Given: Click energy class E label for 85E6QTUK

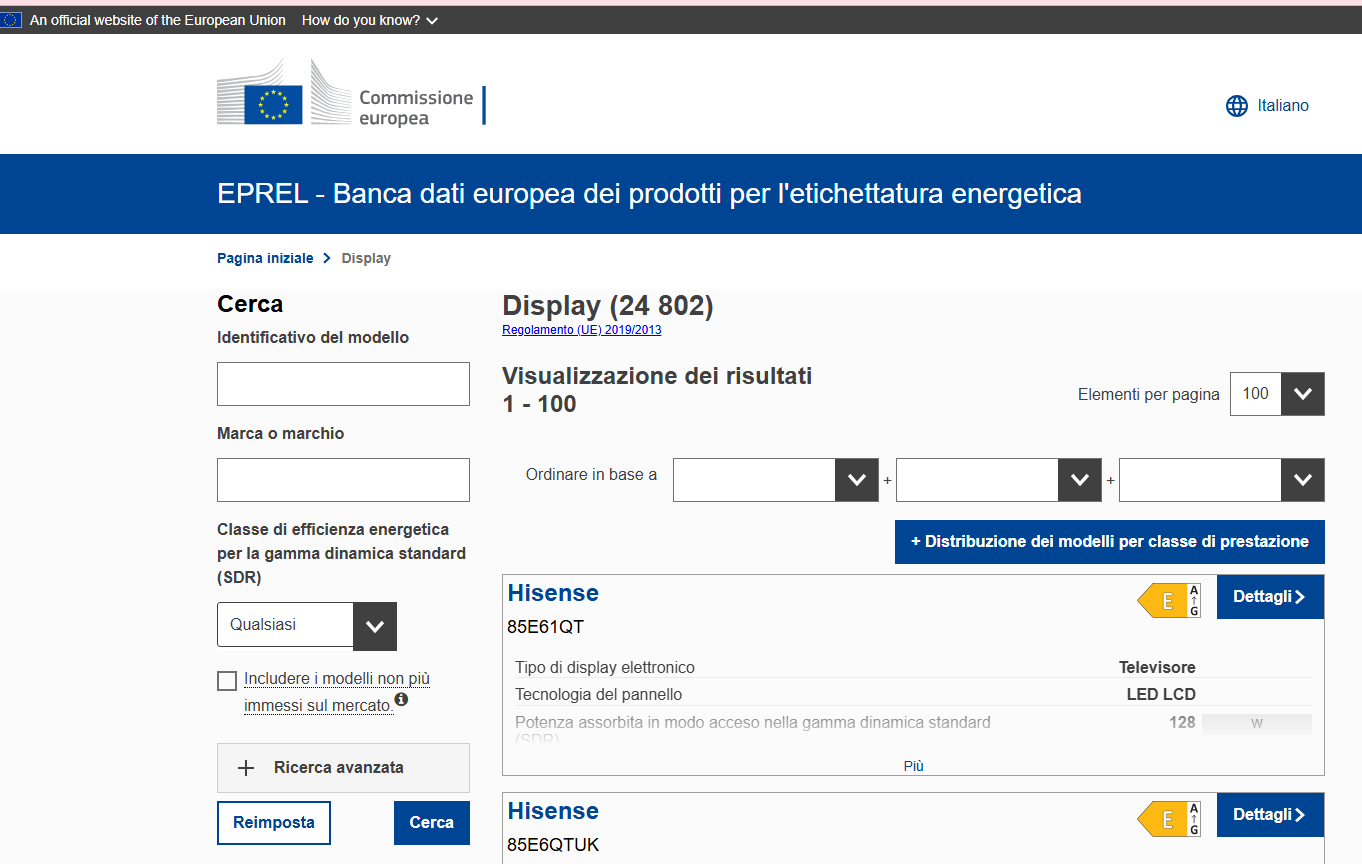Looking at the screenshot, I should 1169,818.
